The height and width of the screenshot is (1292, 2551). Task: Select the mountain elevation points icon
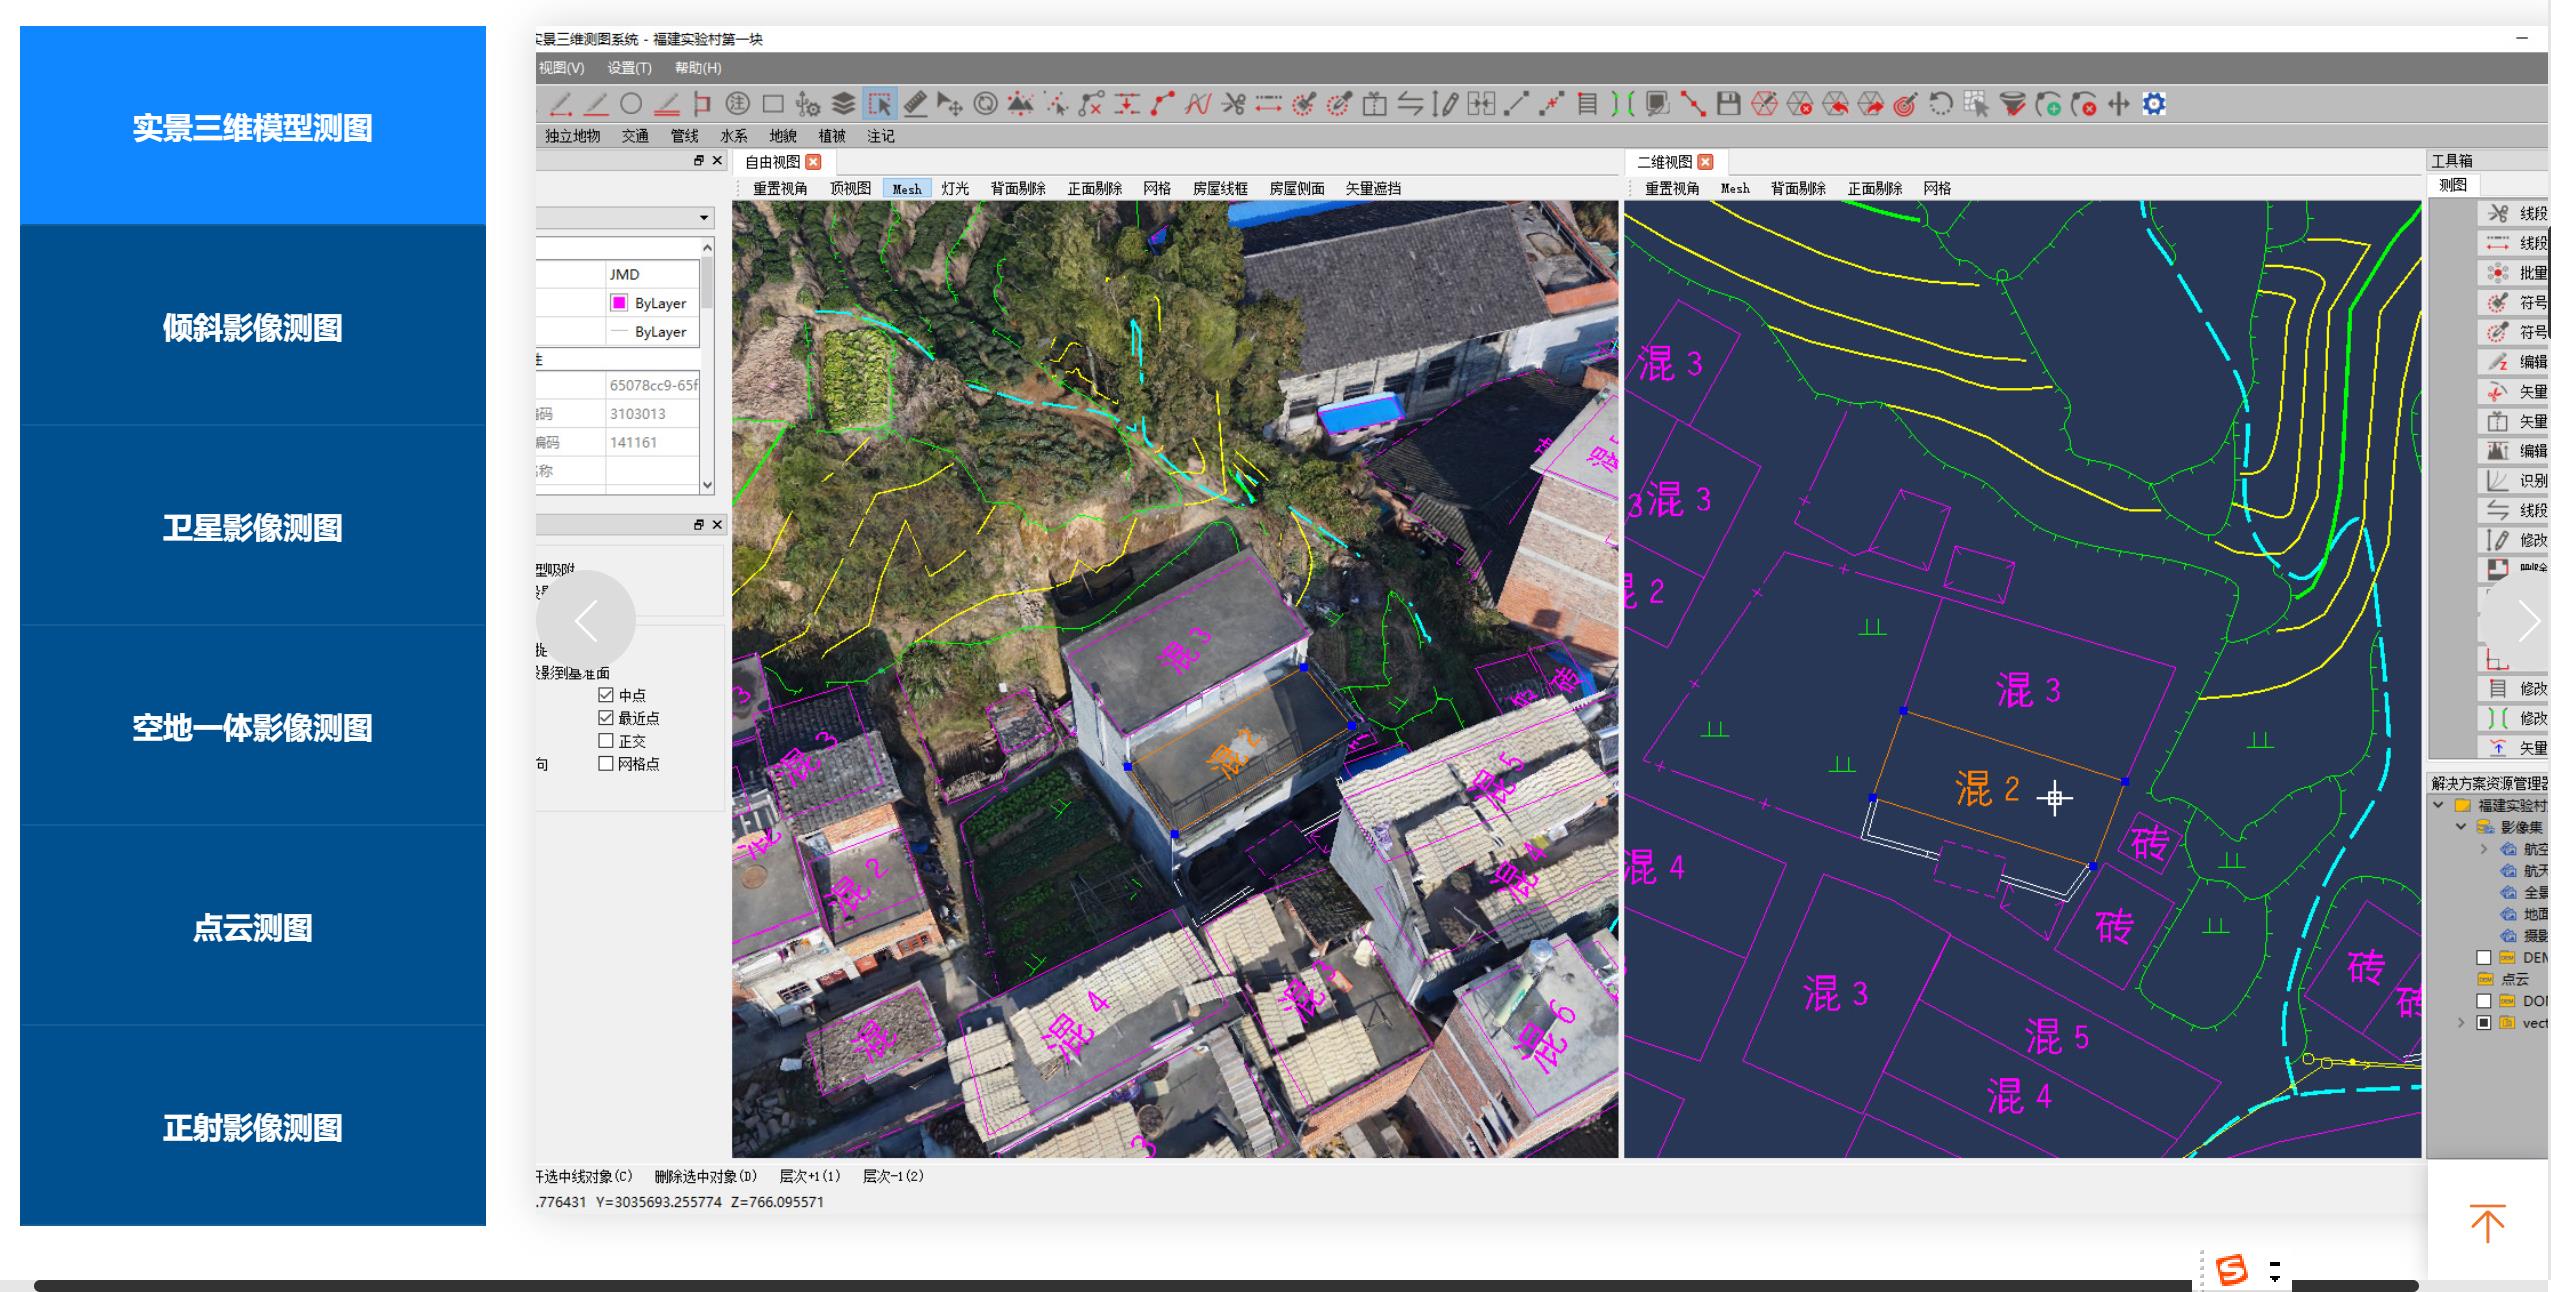tap(1021, 104)
